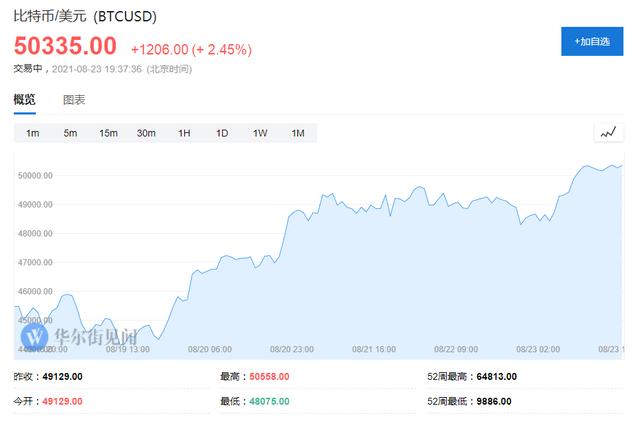Switch to the 图表 tab
This screenshot has width=640, height=435.
(x=74, y=100)
